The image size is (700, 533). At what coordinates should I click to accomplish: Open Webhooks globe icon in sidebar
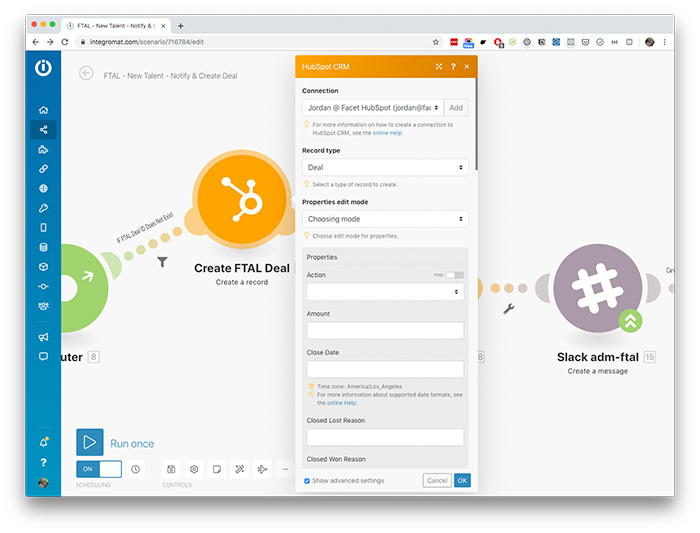pyautogui.click(x=43, y=188)
